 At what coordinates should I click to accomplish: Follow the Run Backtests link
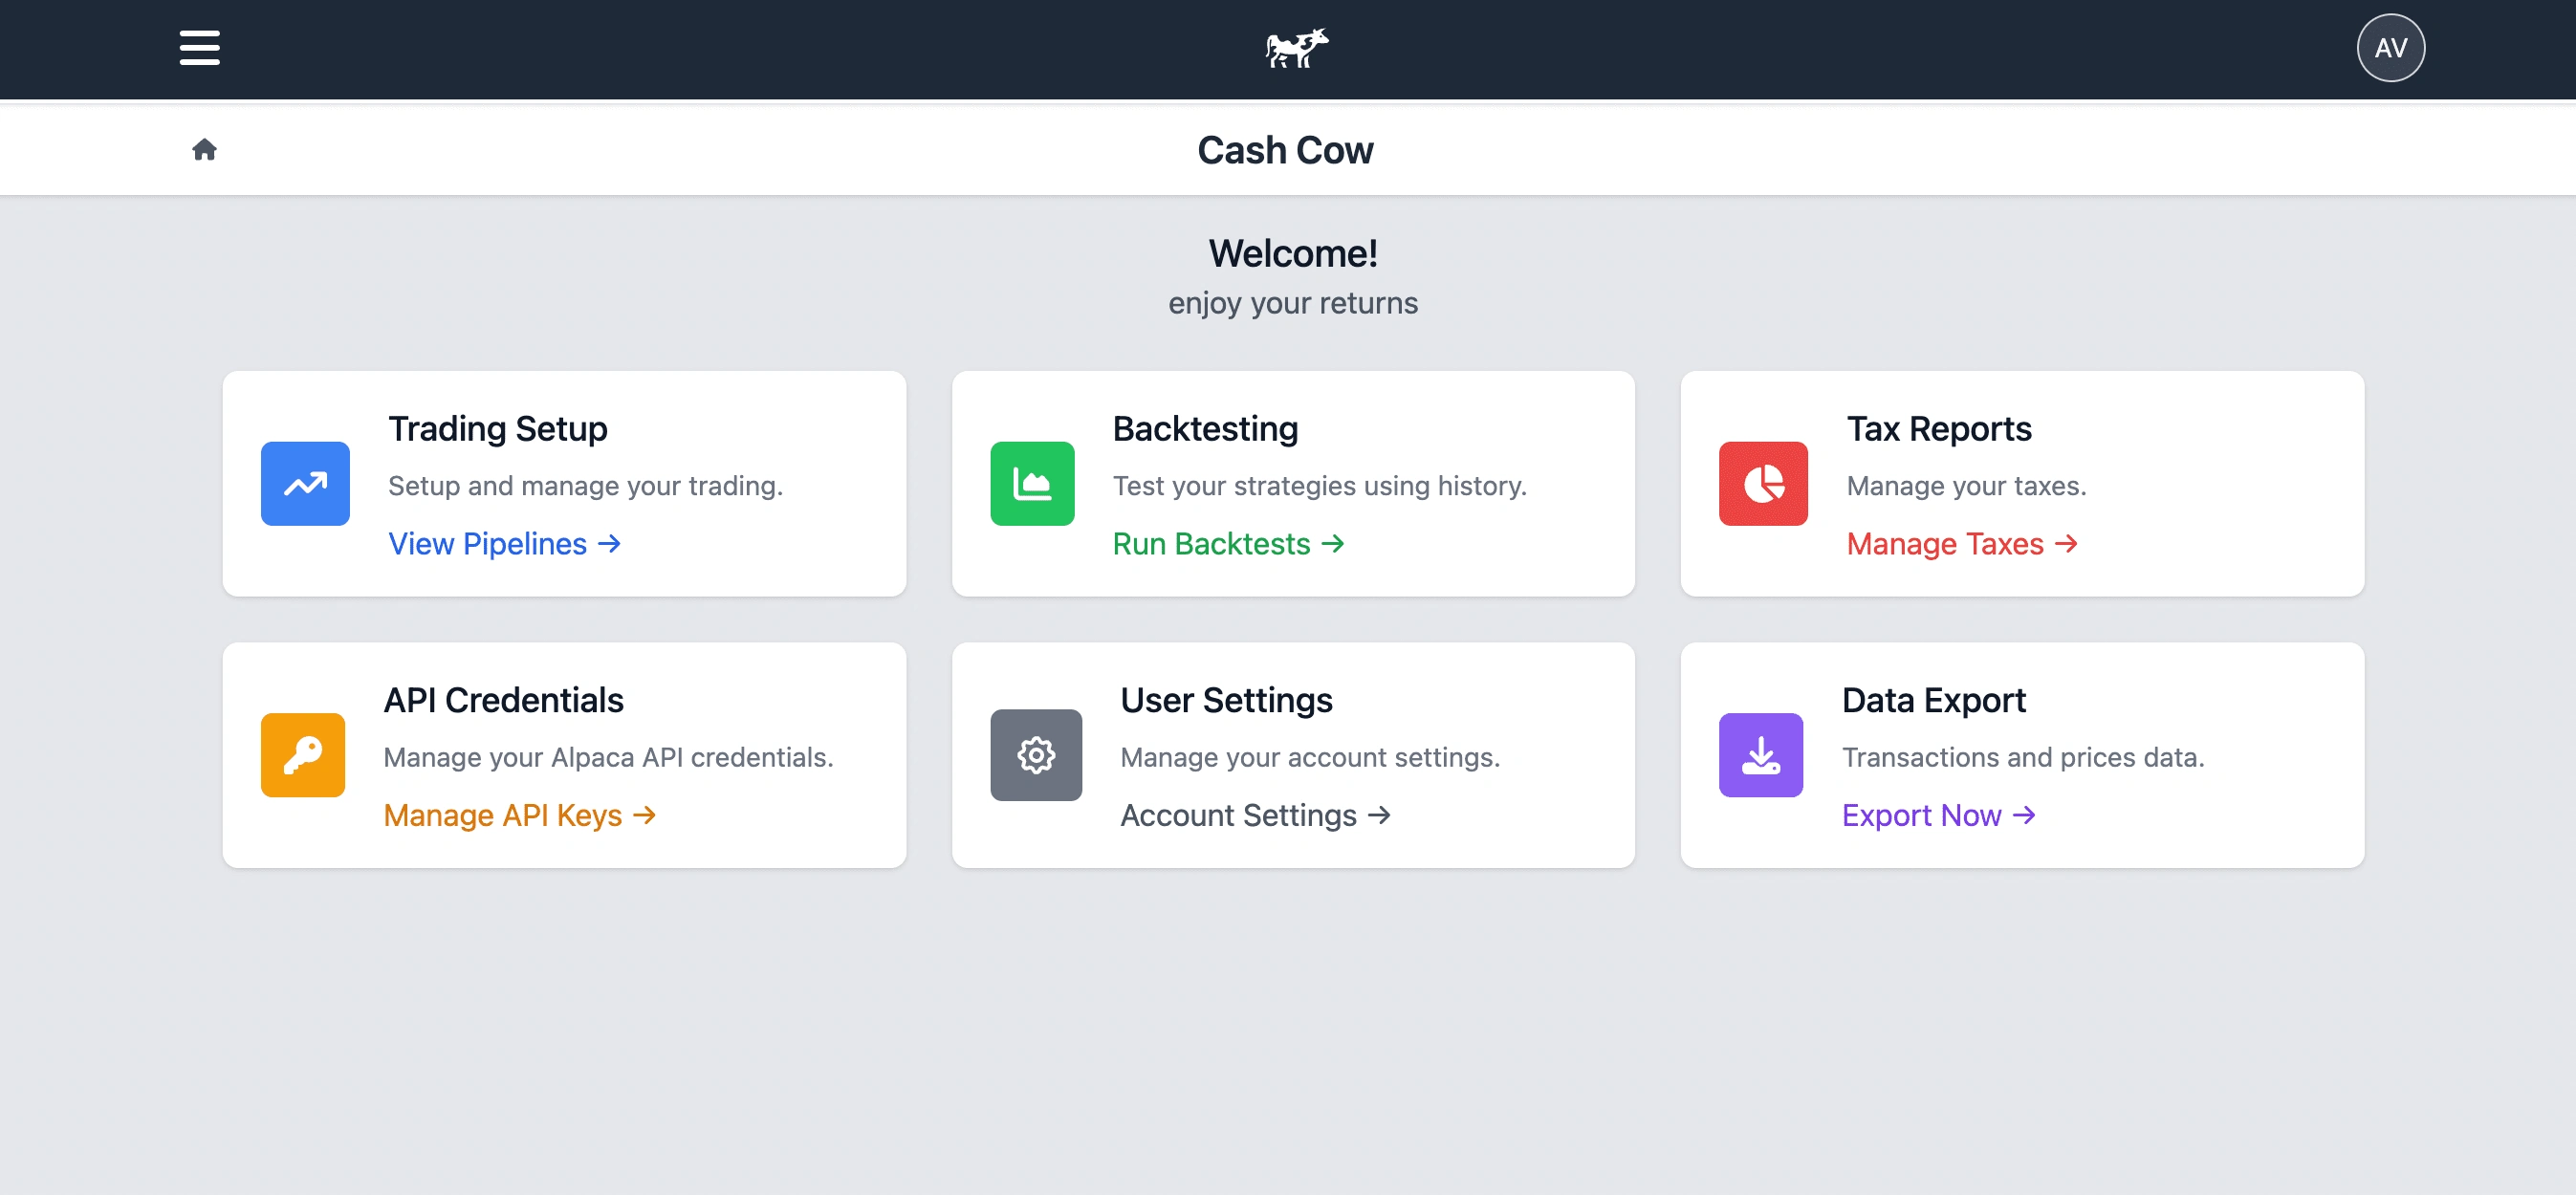[1228, 544]
